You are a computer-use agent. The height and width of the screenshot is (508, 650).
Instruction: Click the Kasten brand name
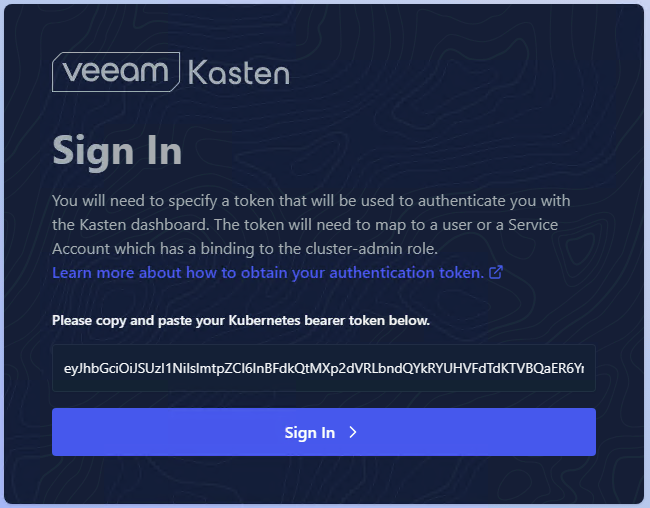pyautogui.click(x=238, y=73)
